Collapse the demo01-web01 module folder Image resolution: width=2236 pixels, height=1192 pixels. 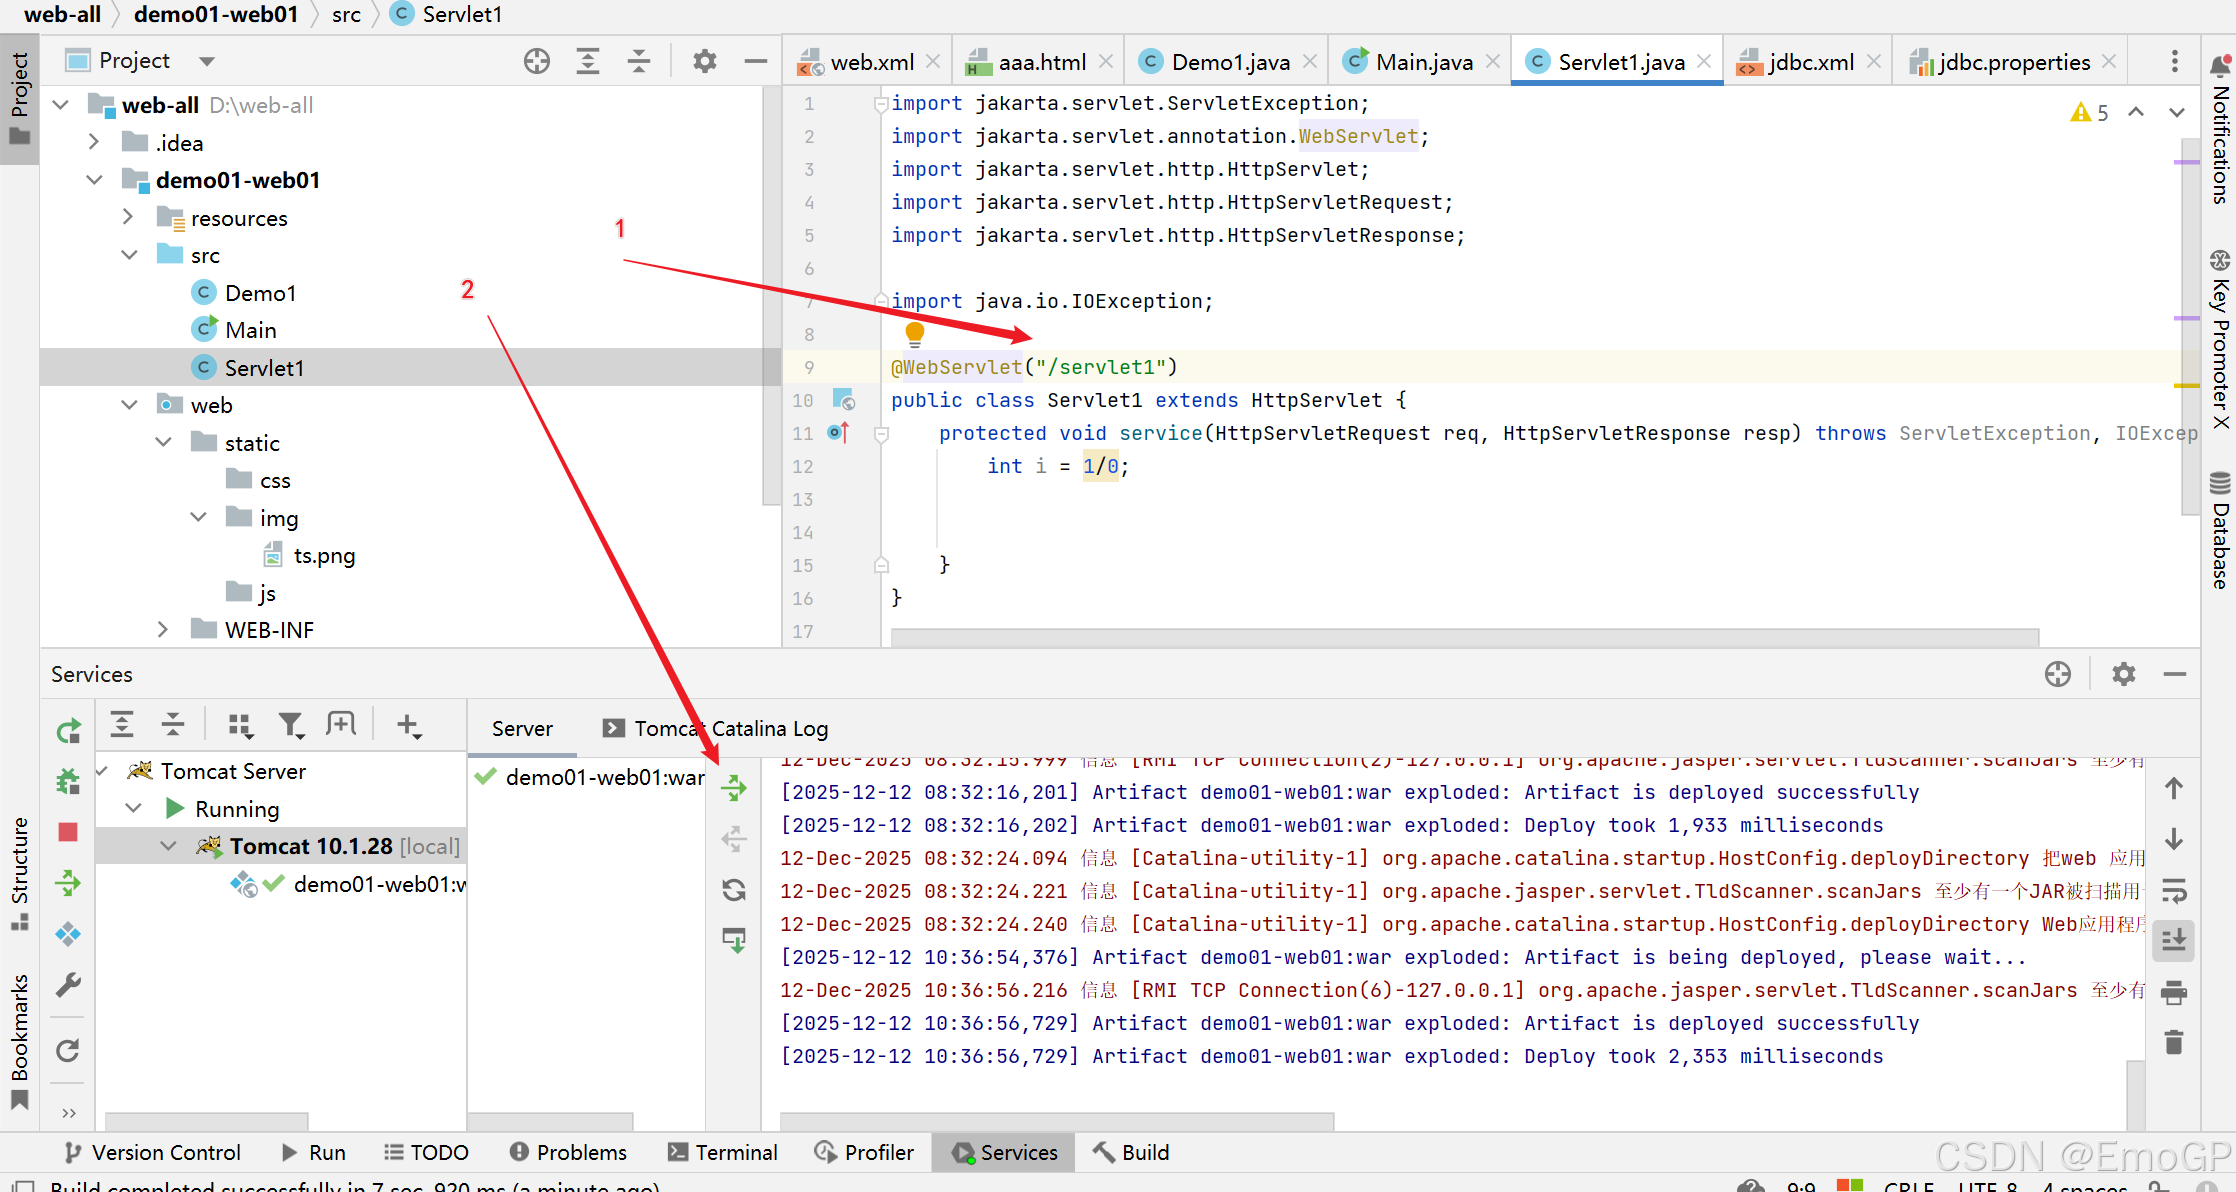(95, 180)
